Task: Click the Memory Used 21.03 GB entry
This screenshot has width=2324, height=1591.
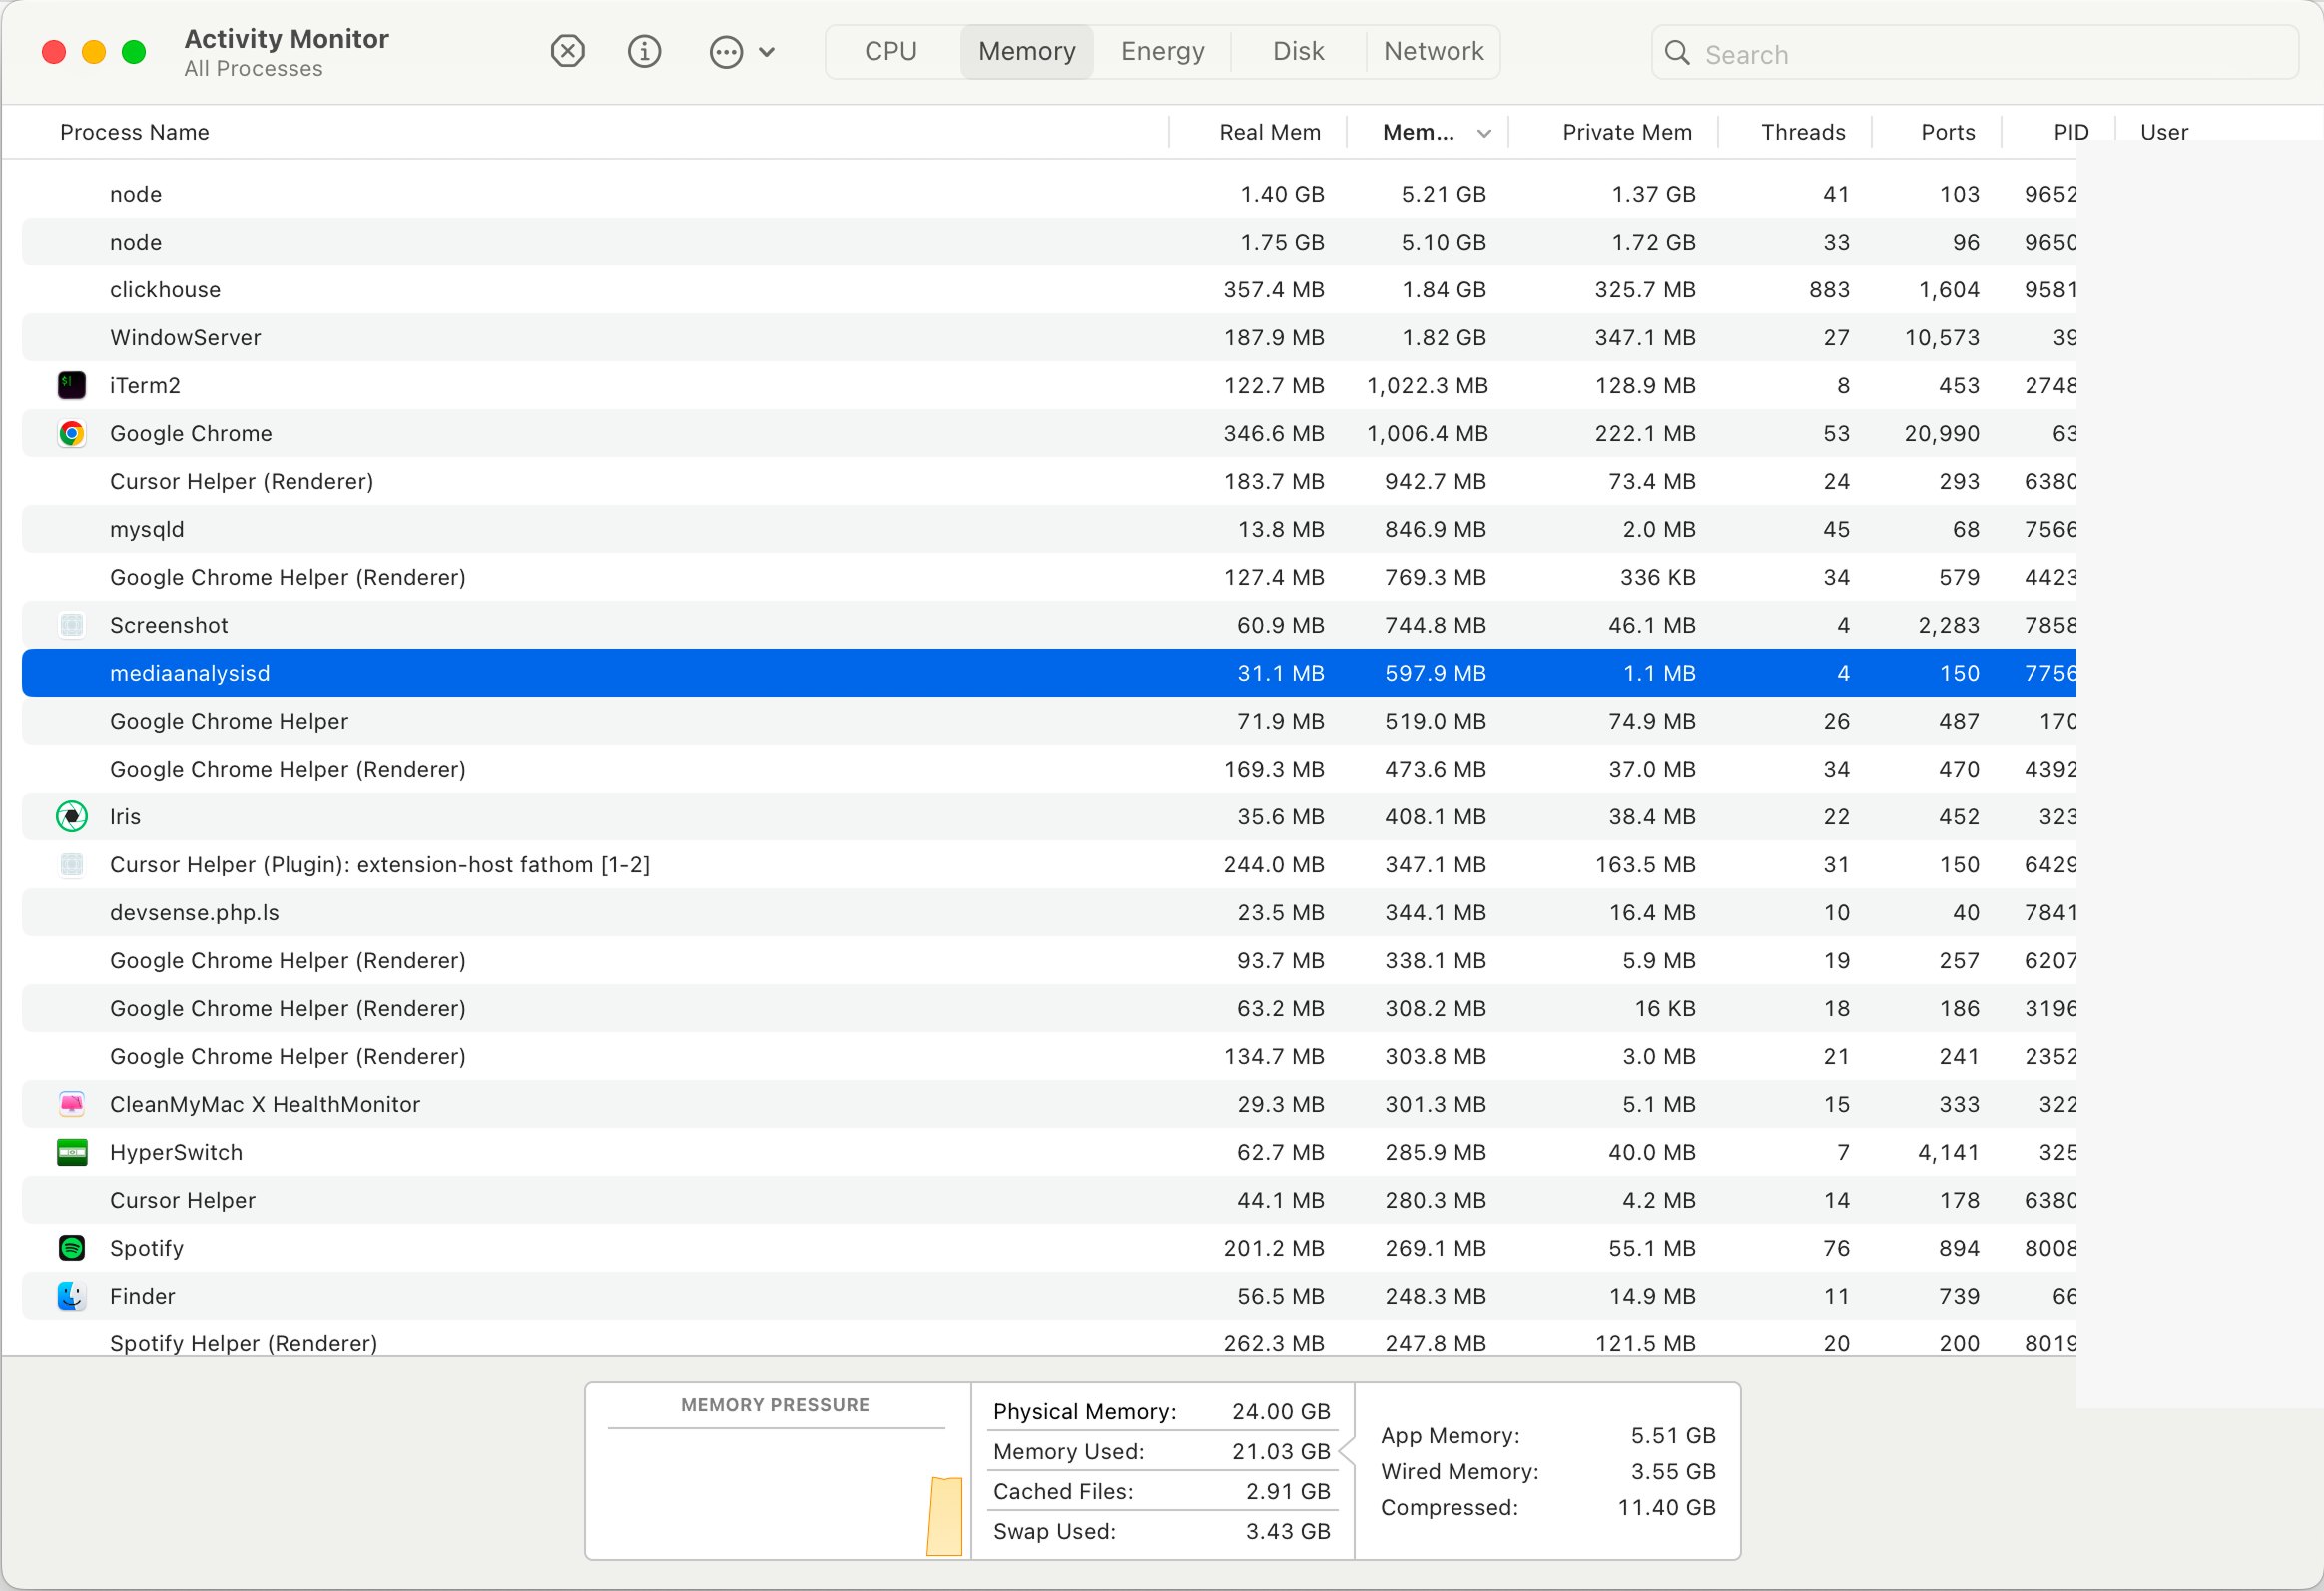Action: (1161, 1451)
